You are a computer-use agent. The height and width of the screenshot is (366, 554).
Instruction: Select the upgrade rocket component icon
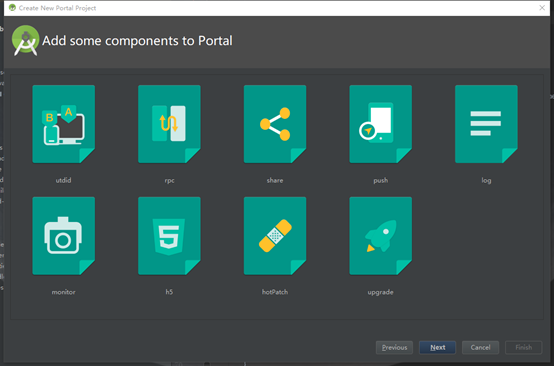click(x=381, y=236)
